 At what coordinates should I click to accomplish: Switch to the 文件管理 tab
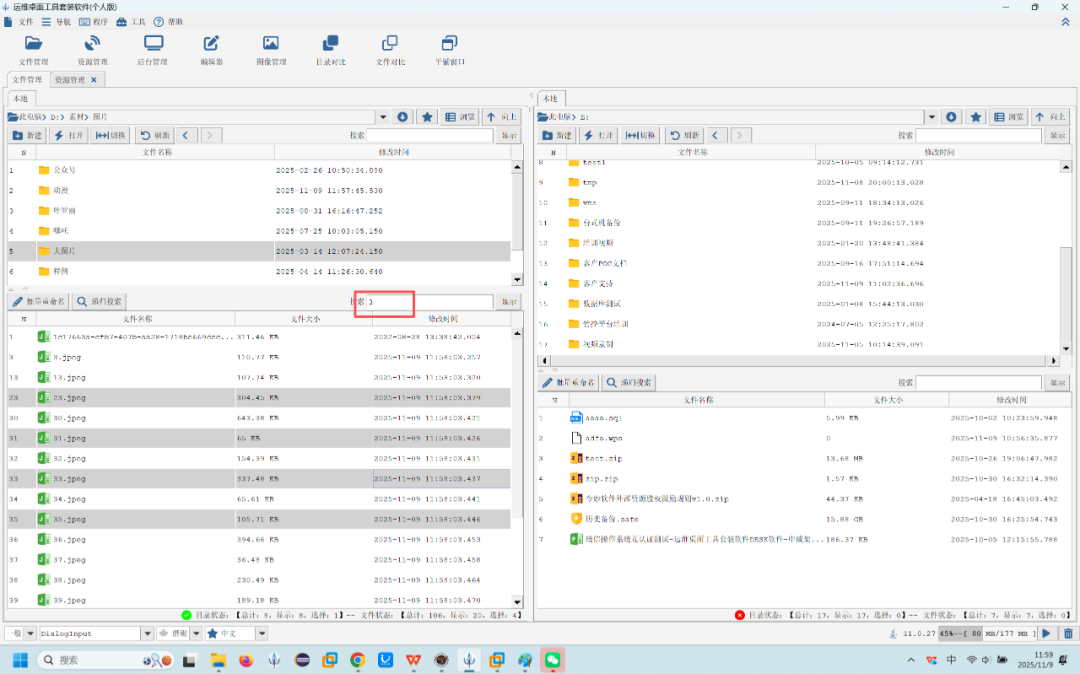(x=28, y=80)
